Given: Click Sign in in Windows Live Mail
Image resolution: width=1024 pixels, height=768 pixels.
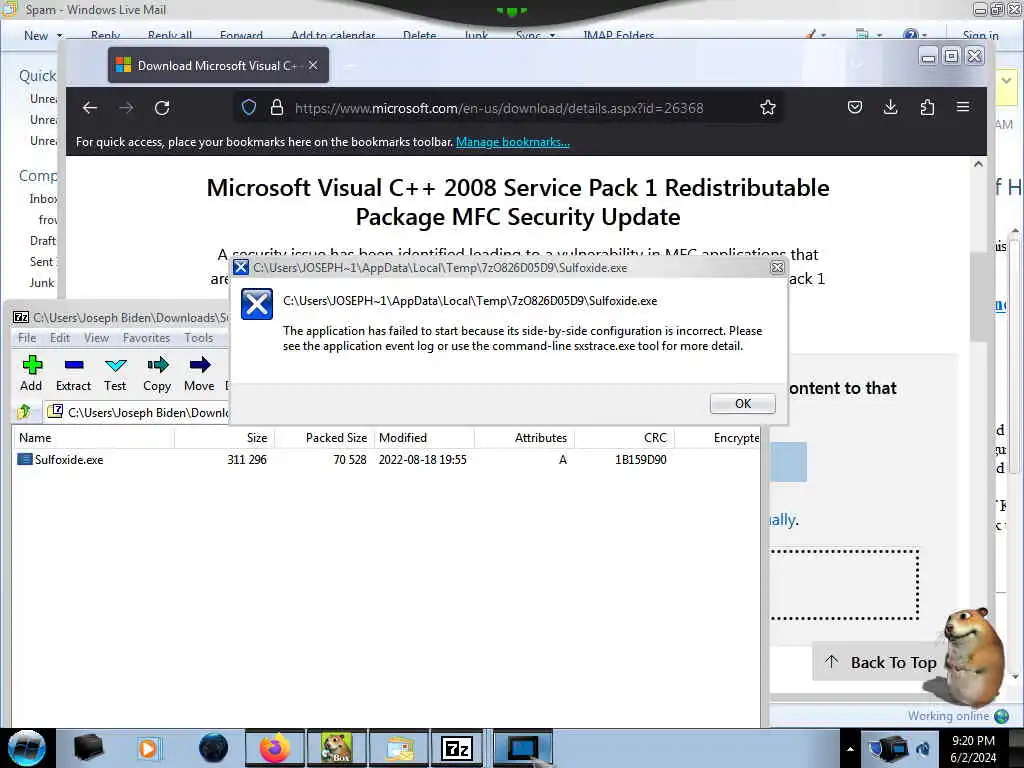Looking at the screenshot, I should click(x=980, y=35).
